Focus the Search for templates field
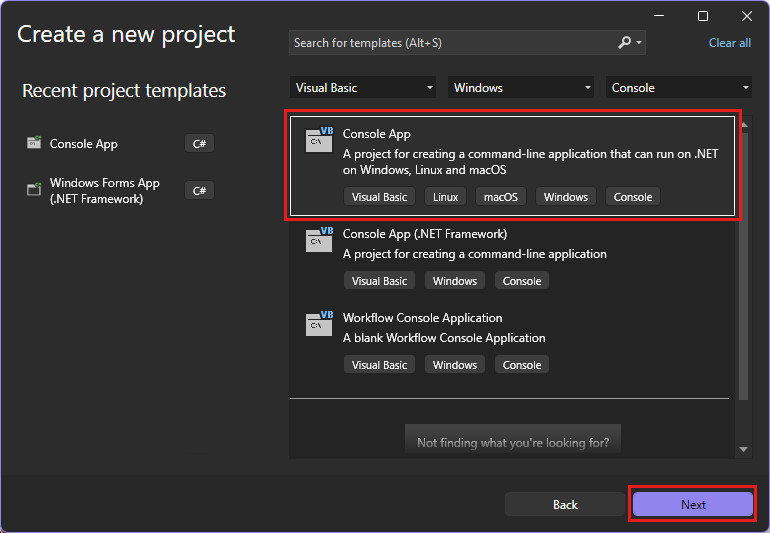This screenshot has height=533, width=770. [x=450, y=43]
